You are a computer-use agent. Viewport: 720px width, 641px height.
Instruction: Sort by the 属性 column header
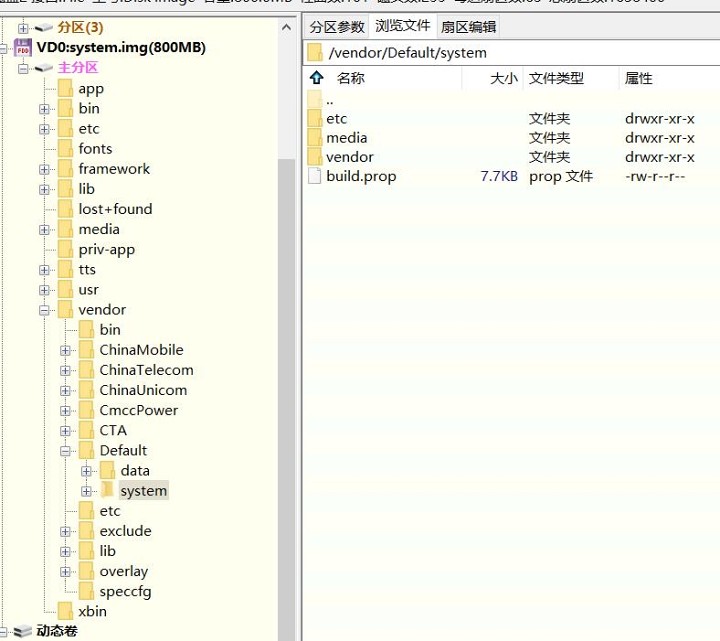638,78
